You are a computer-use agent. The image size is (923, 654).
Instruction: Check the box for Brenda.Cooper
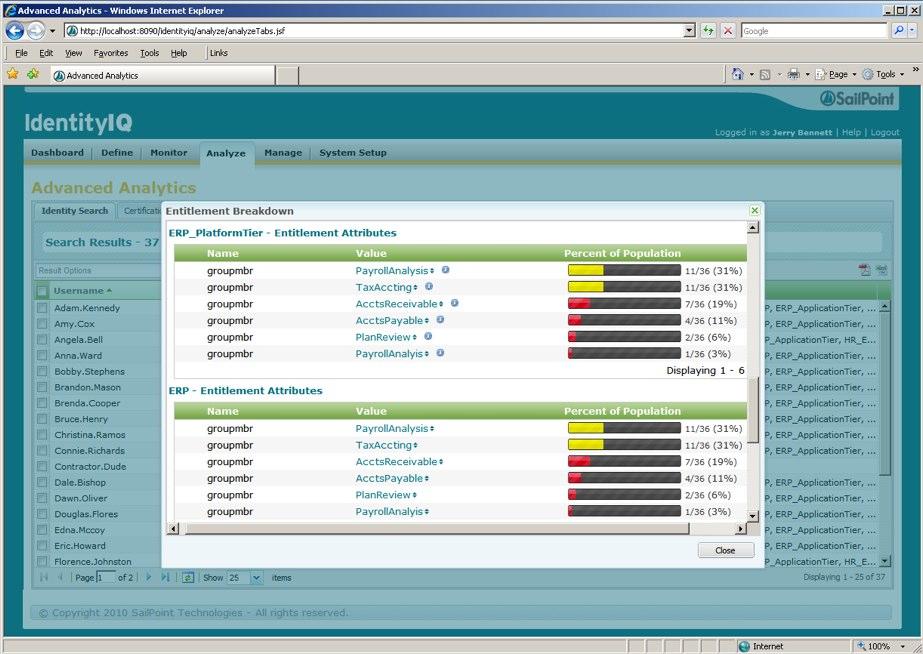click(x=42, y=403)
